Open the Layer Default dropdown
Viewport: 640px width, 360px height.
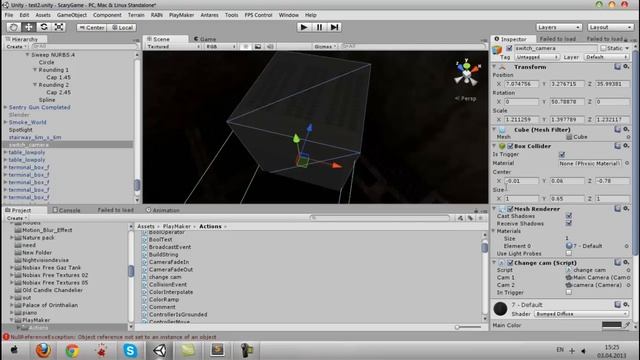point(607,57)
